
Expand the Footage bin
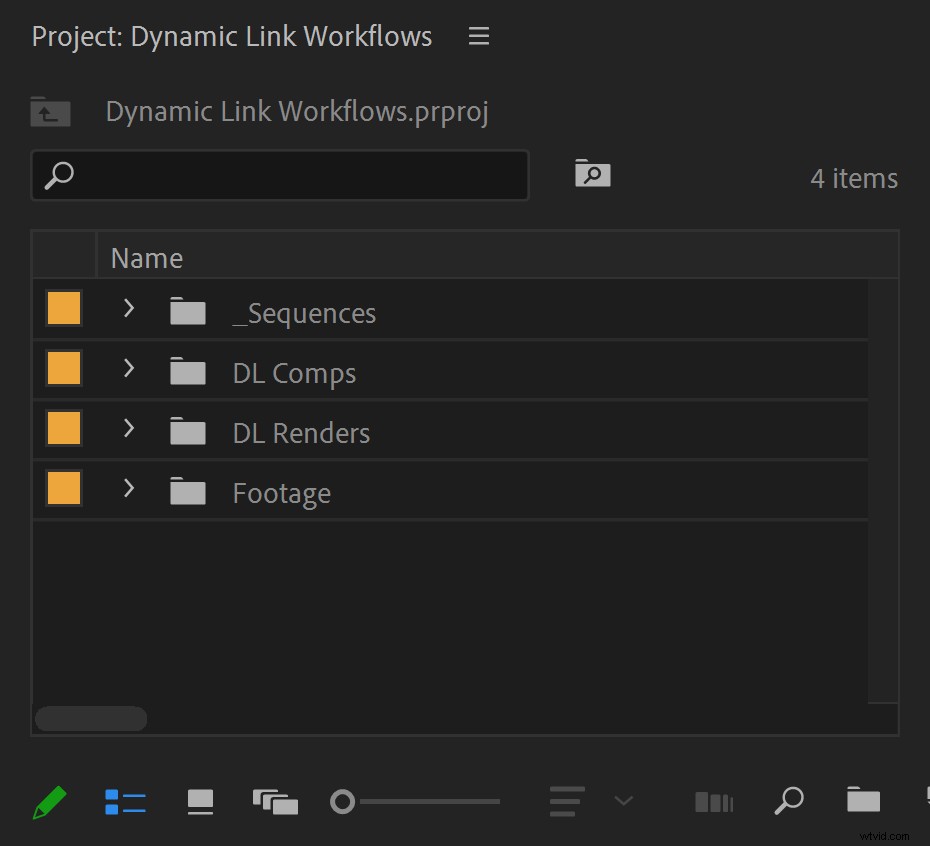129,489
